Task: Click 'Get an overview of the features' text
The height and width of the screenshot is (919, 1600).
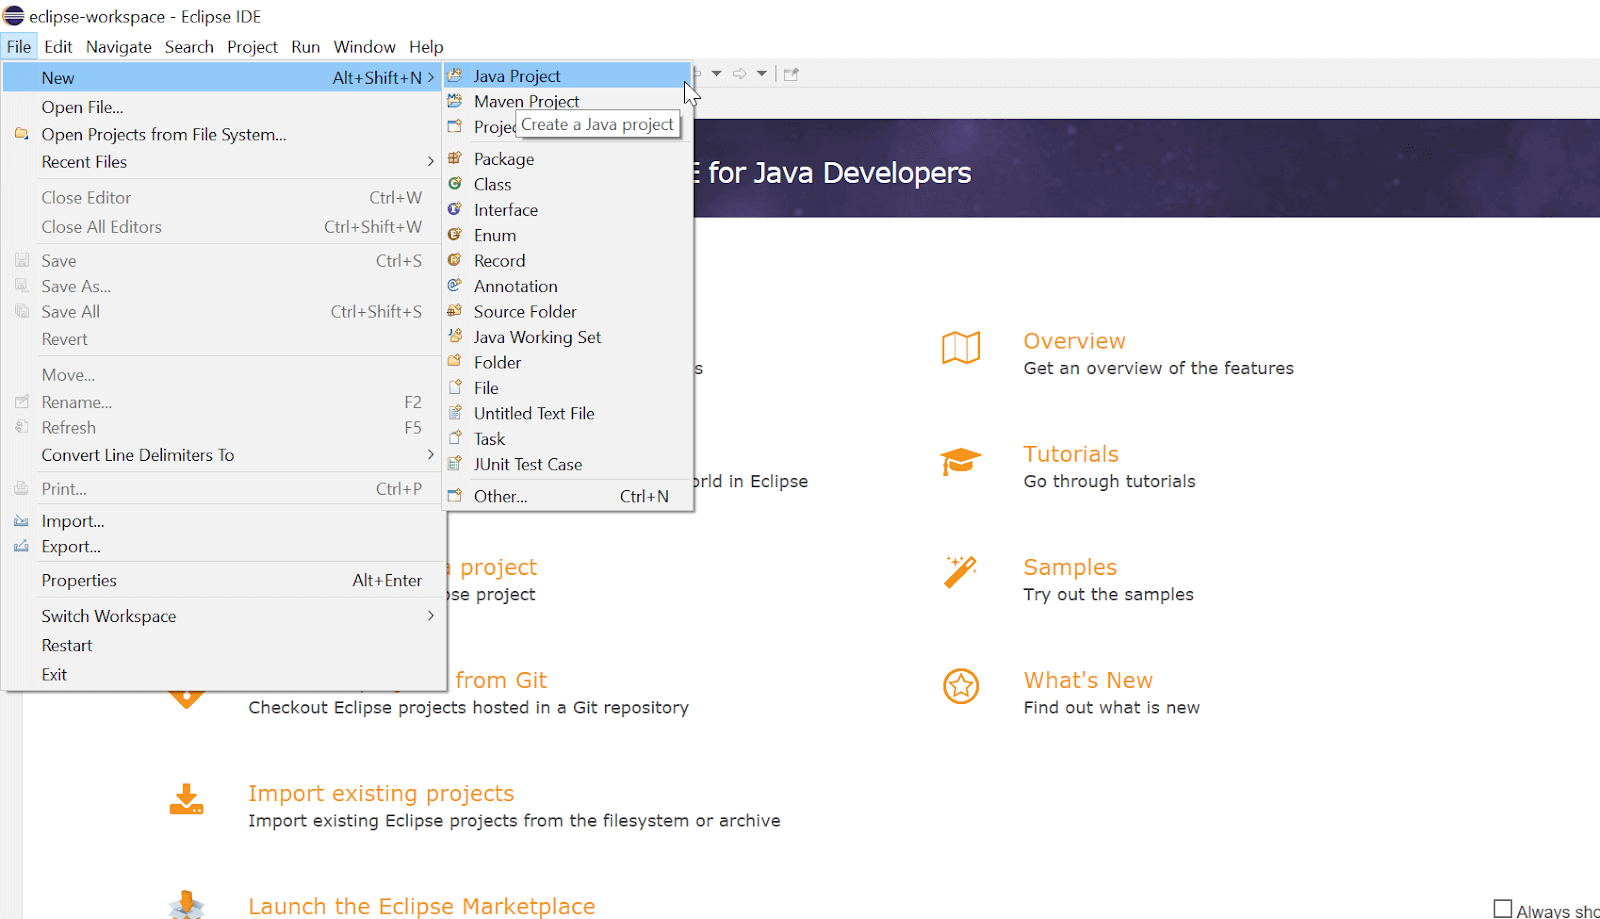Action: tap(1158, 368)
